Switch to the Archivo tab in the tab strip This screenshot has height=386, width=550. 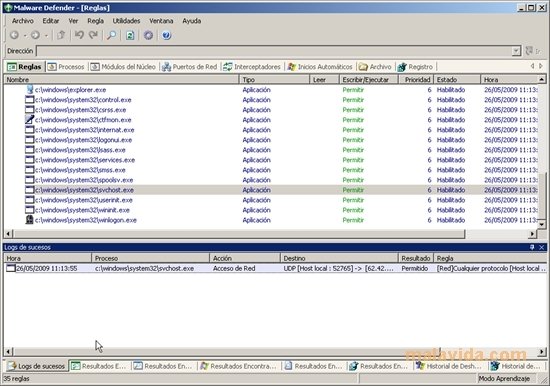coord(375,67)
